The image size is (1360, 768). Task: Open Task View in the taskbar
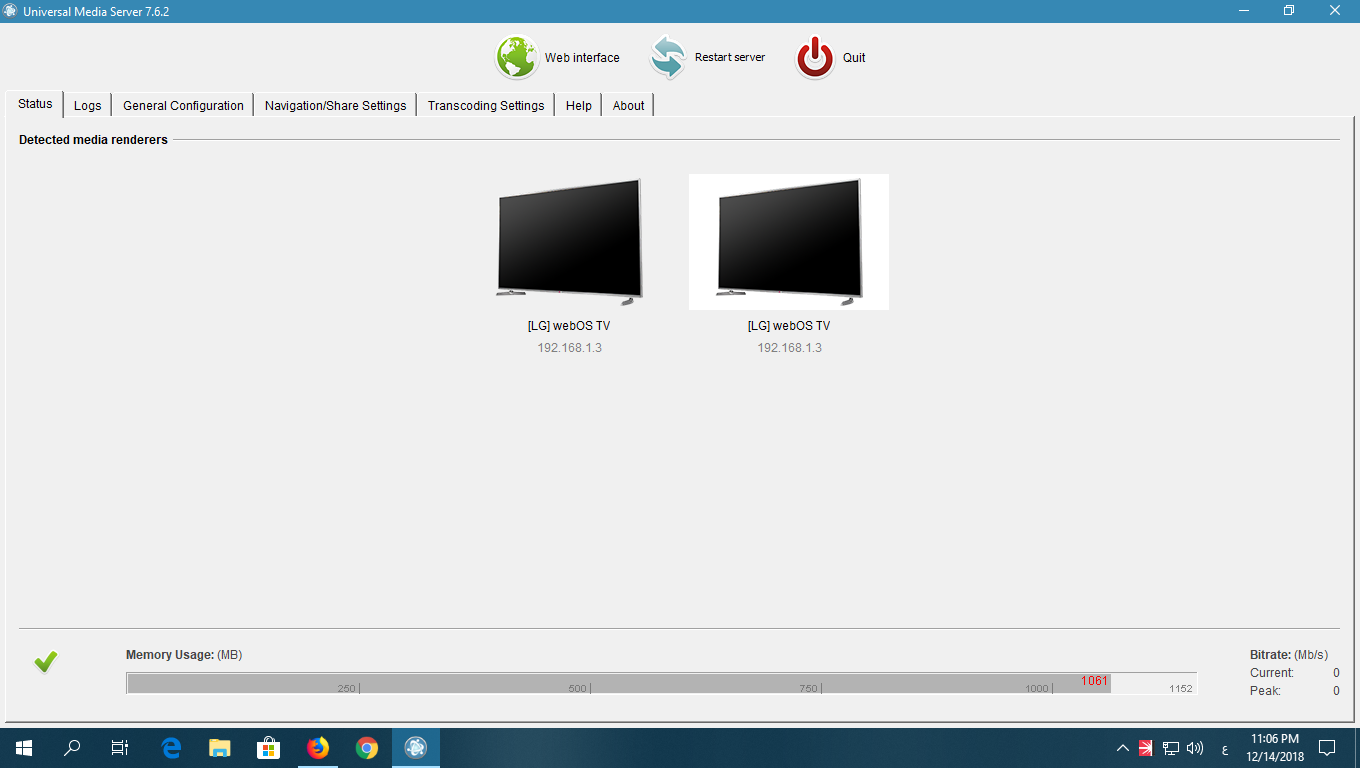pos(120,748)
